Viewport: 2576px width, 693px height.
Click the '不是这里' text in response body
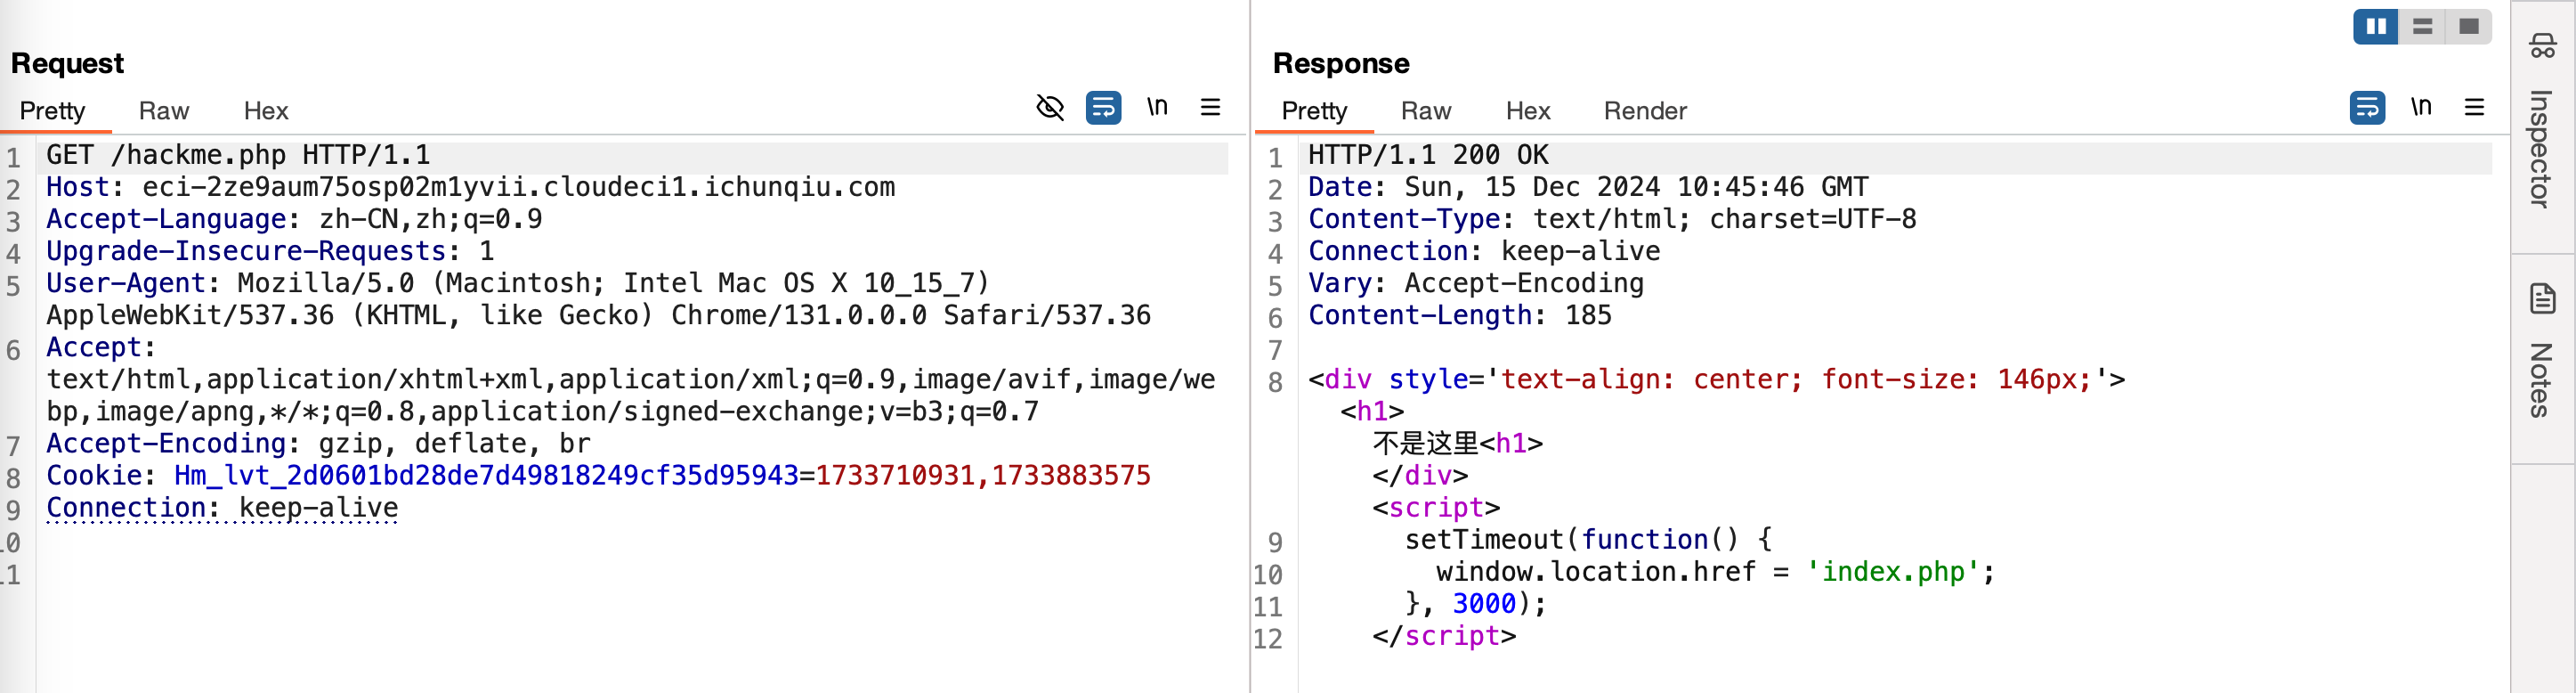tap(1426, 443)
